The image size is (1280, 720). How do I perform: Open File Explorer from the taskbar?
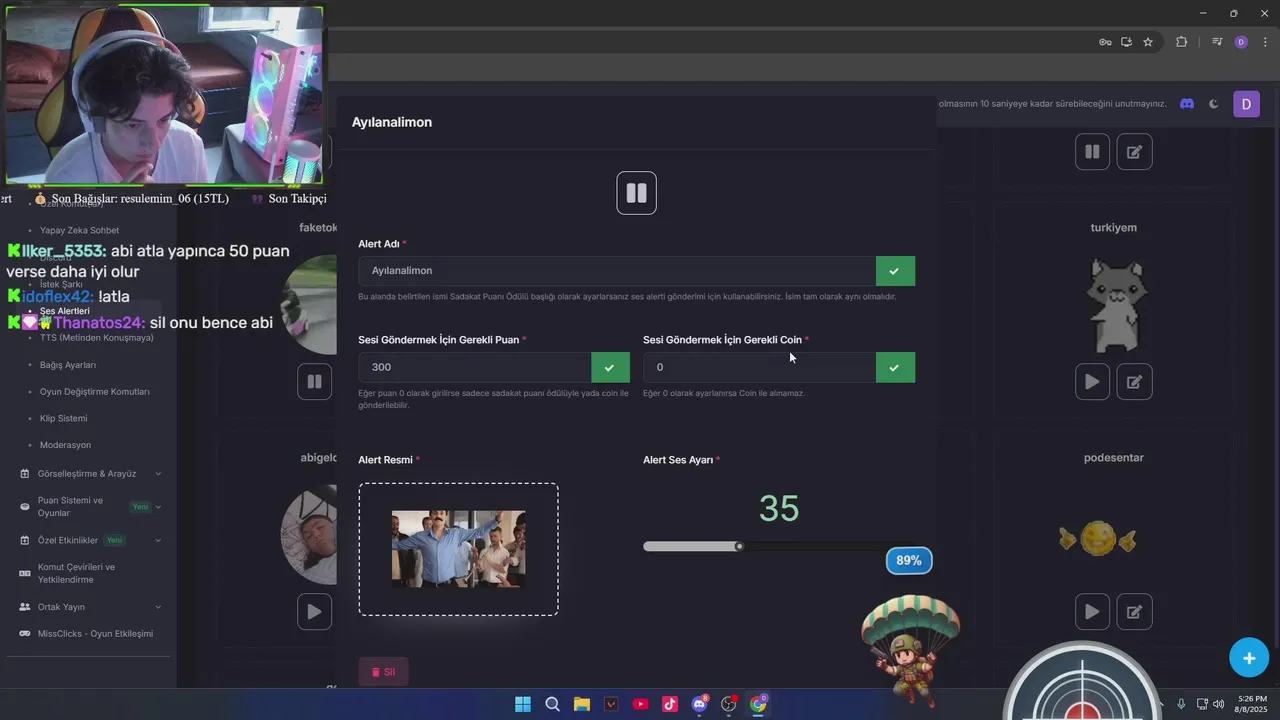[x=582, y=704]
